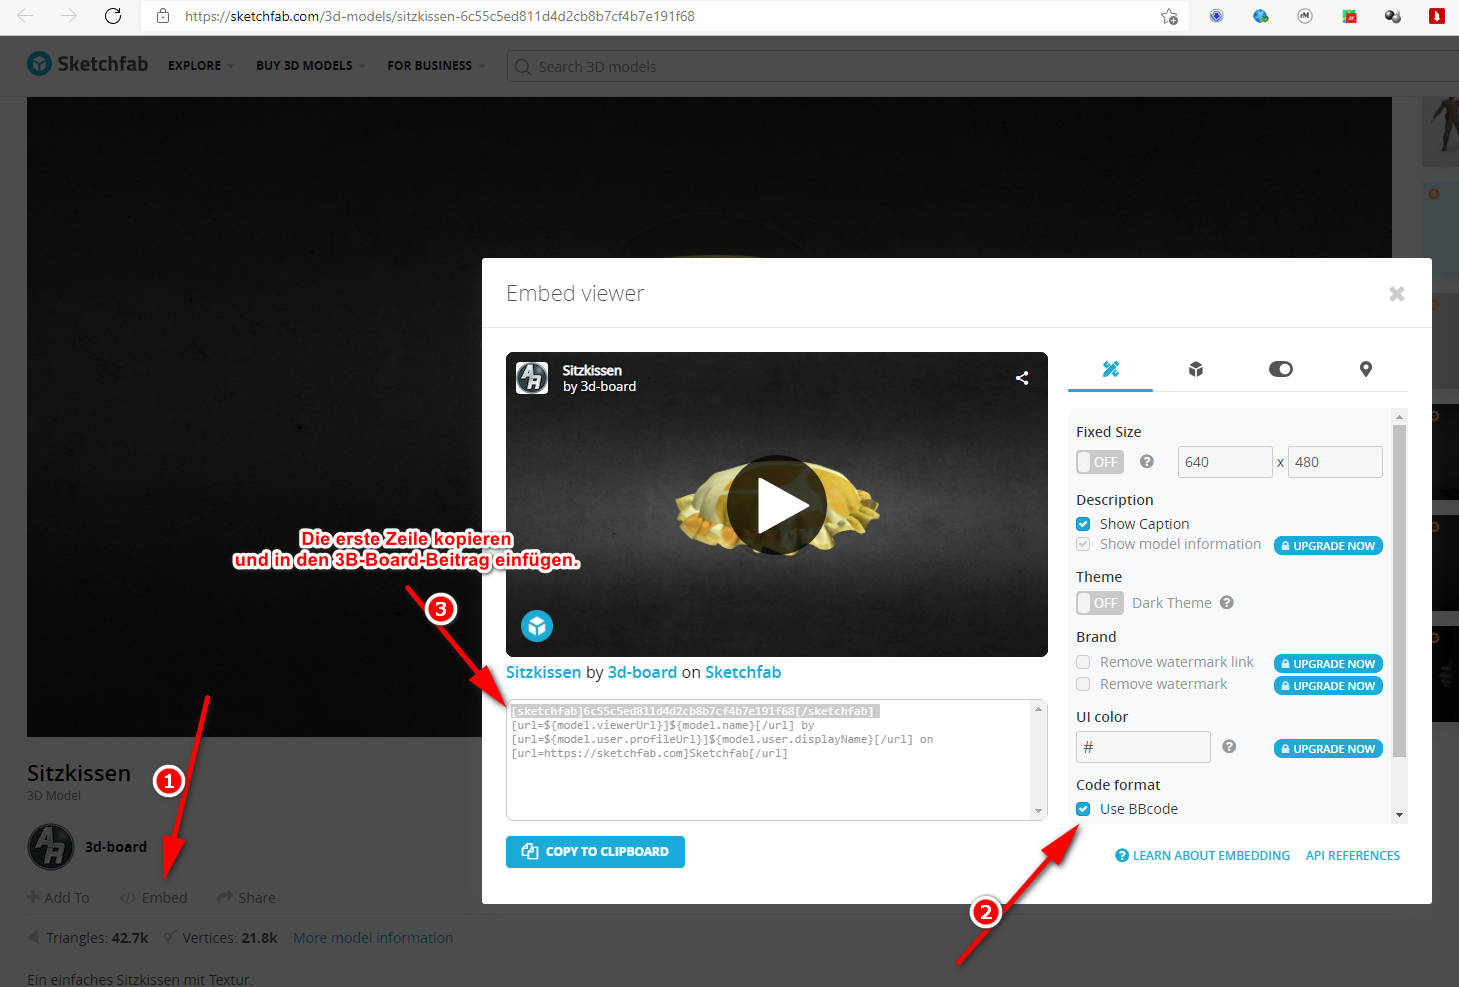
Task: Click the search magnifier icon
Action: [x=522, y=67]
